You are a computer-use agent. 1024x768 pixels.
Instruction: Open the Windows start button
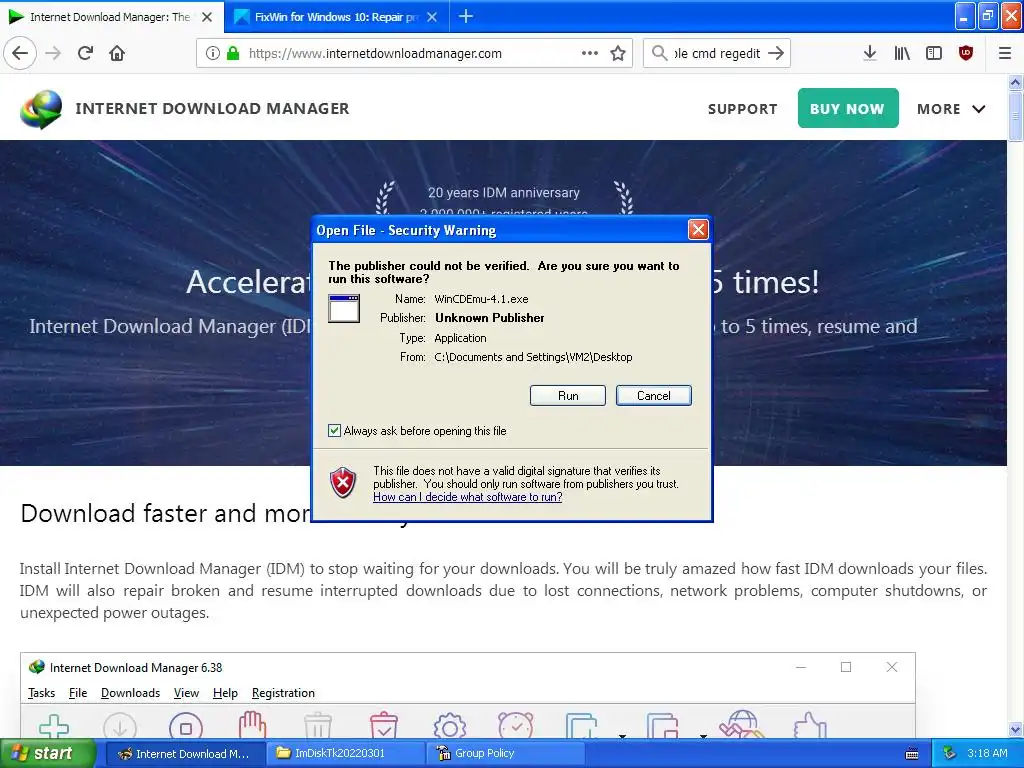point(47,753)
